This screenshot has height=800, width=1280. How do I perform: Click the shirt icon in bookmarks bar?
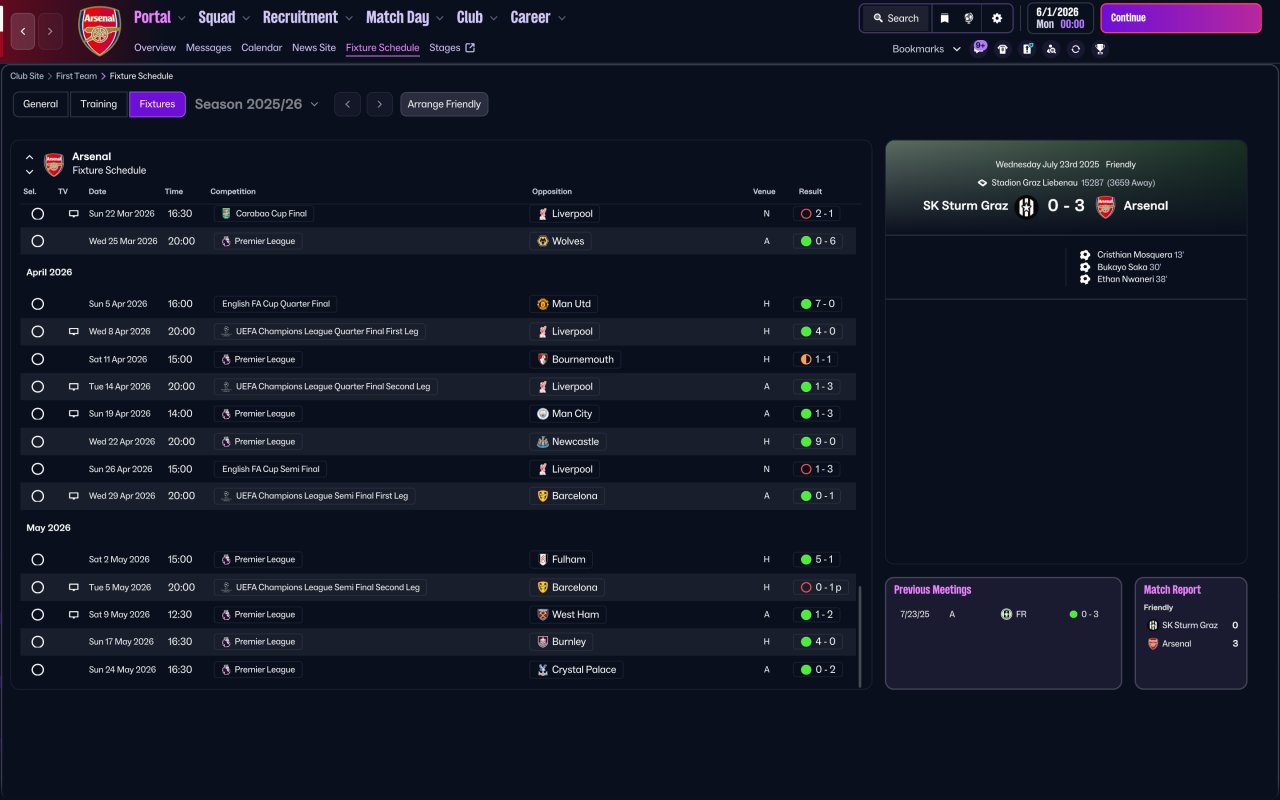(1003, 49)
